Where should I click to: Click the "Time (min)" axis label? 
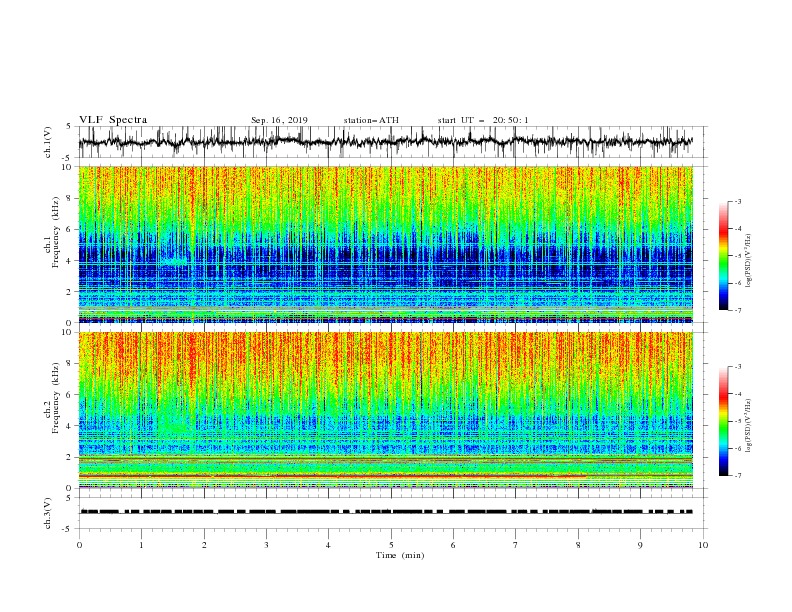tap(400, 555)
